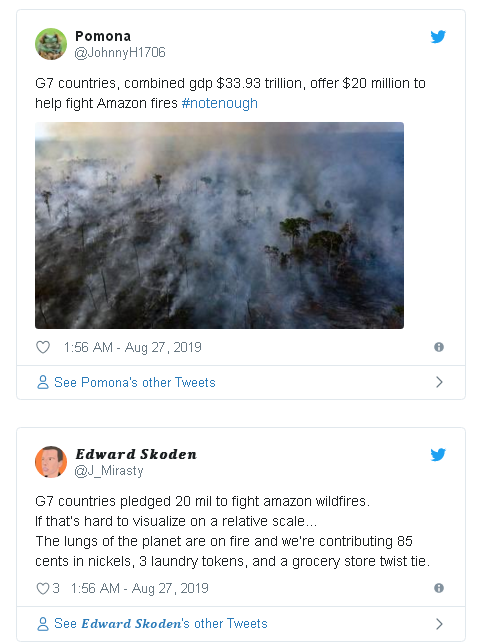The image size is (482, 644).
Task: Click the Edward Skoden display name
Action: (136, 454)
